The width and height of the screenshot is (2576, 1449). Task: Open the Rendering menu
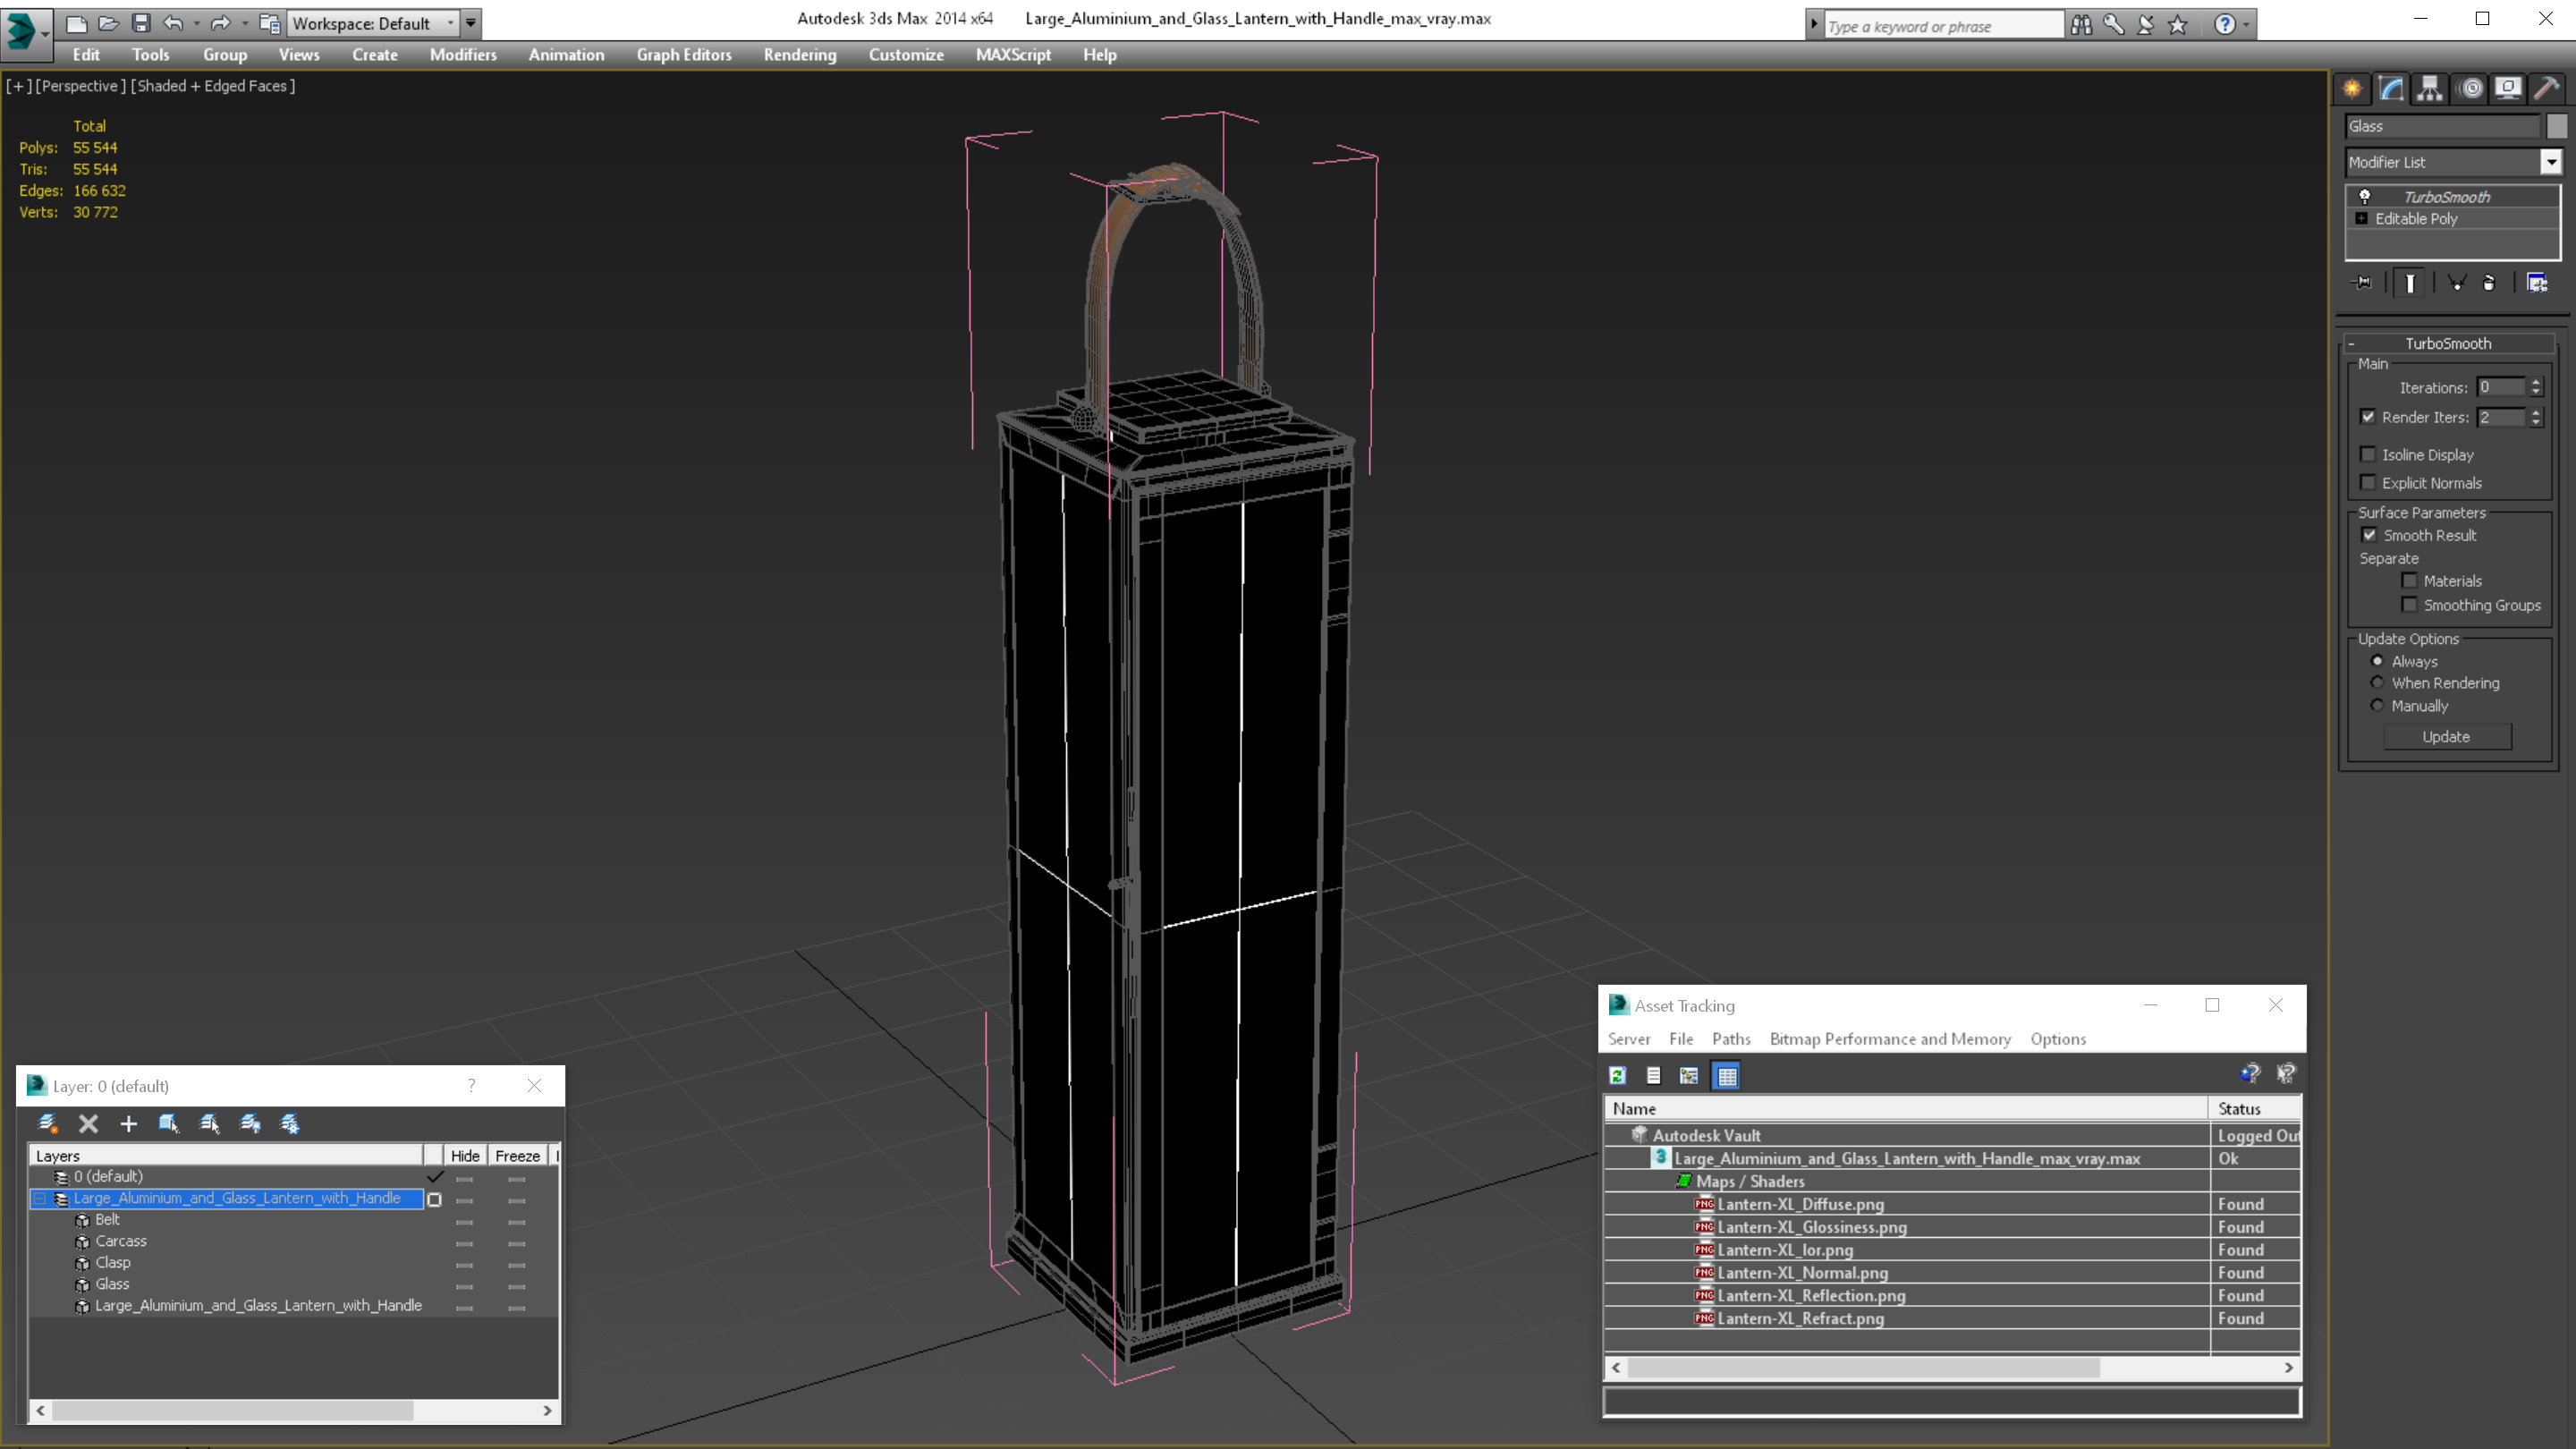(x=800, y=55)
